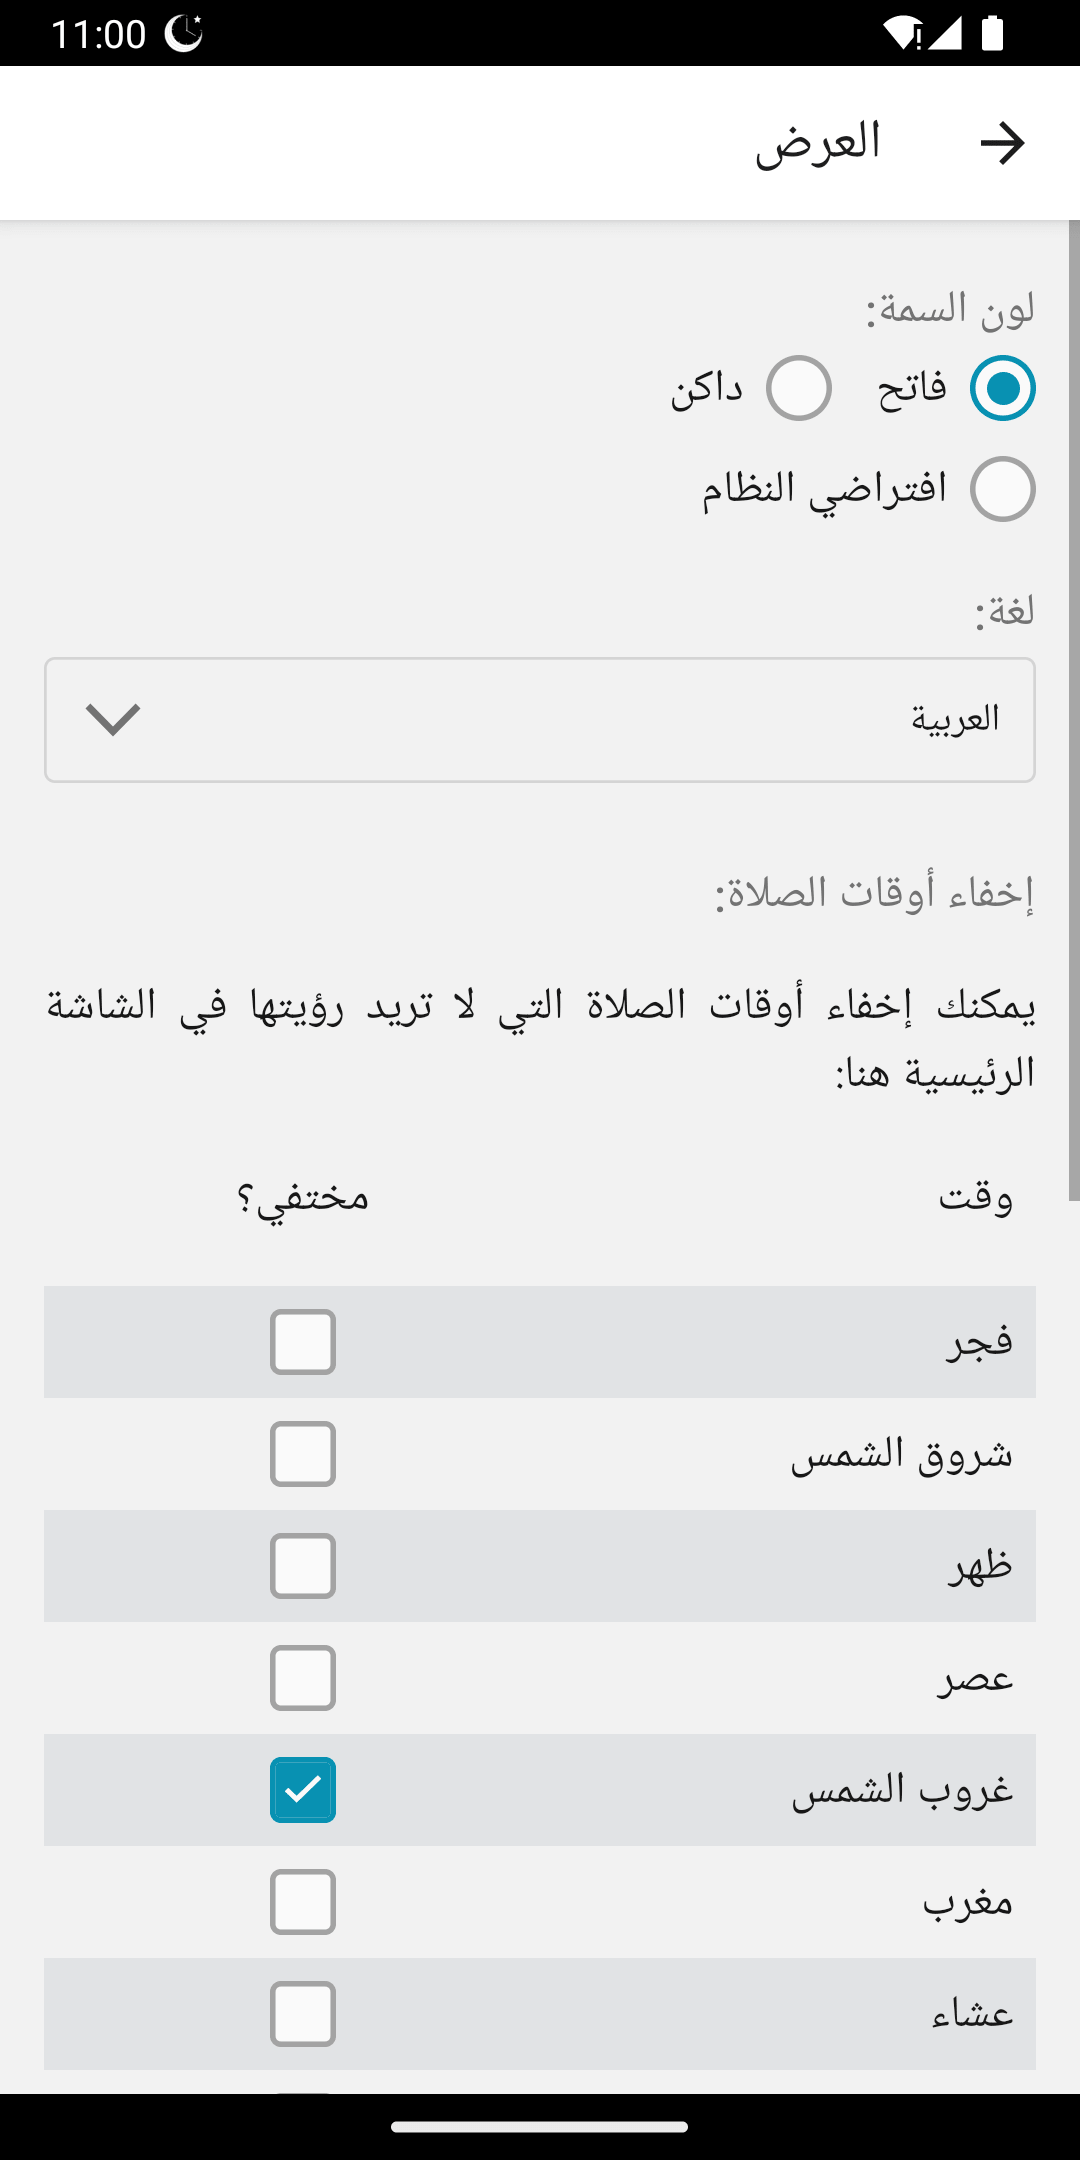The height and width of the screenshot is (2160, 1080).
Task: Tap the battery status icon
Action: tap(992, 33)
